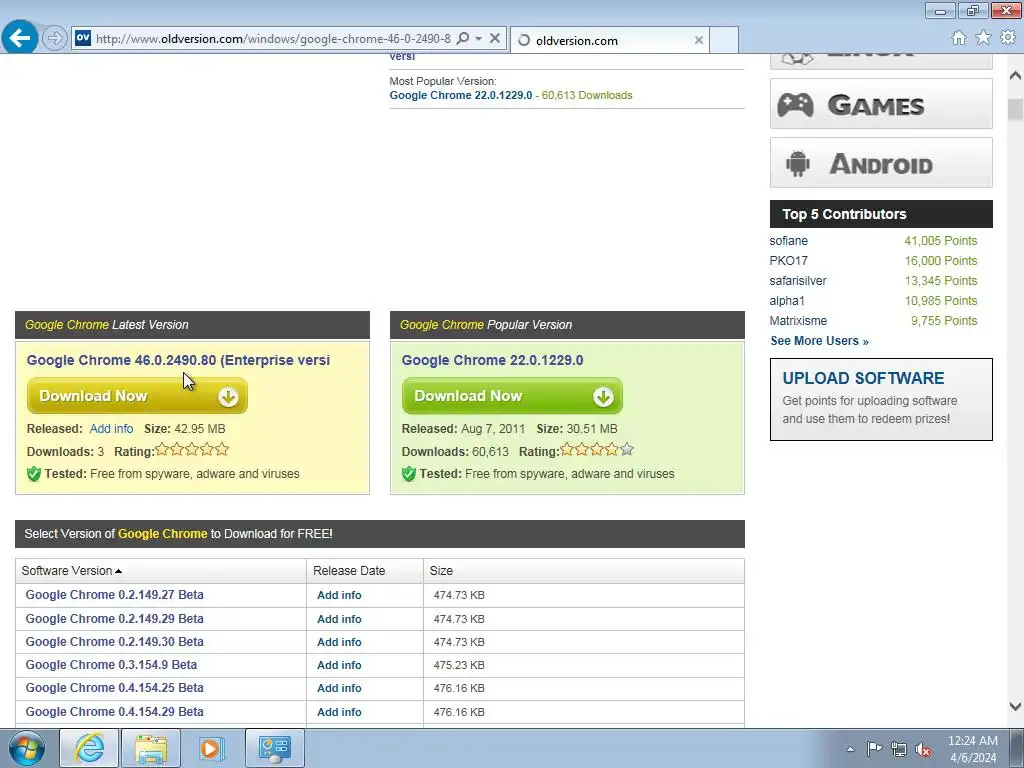This screenshot has width=1024, height=768.
Task: Open contributor safarisilver profile
Action: 797,281
